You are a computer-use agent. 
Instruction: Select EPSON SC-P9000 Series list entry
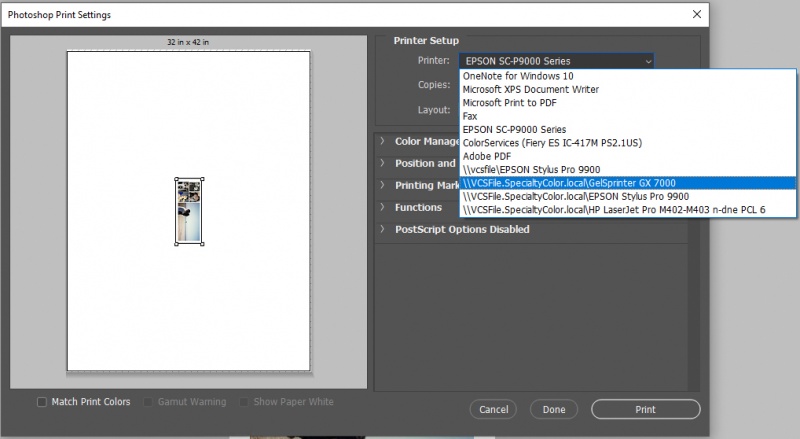click(514, 129)
